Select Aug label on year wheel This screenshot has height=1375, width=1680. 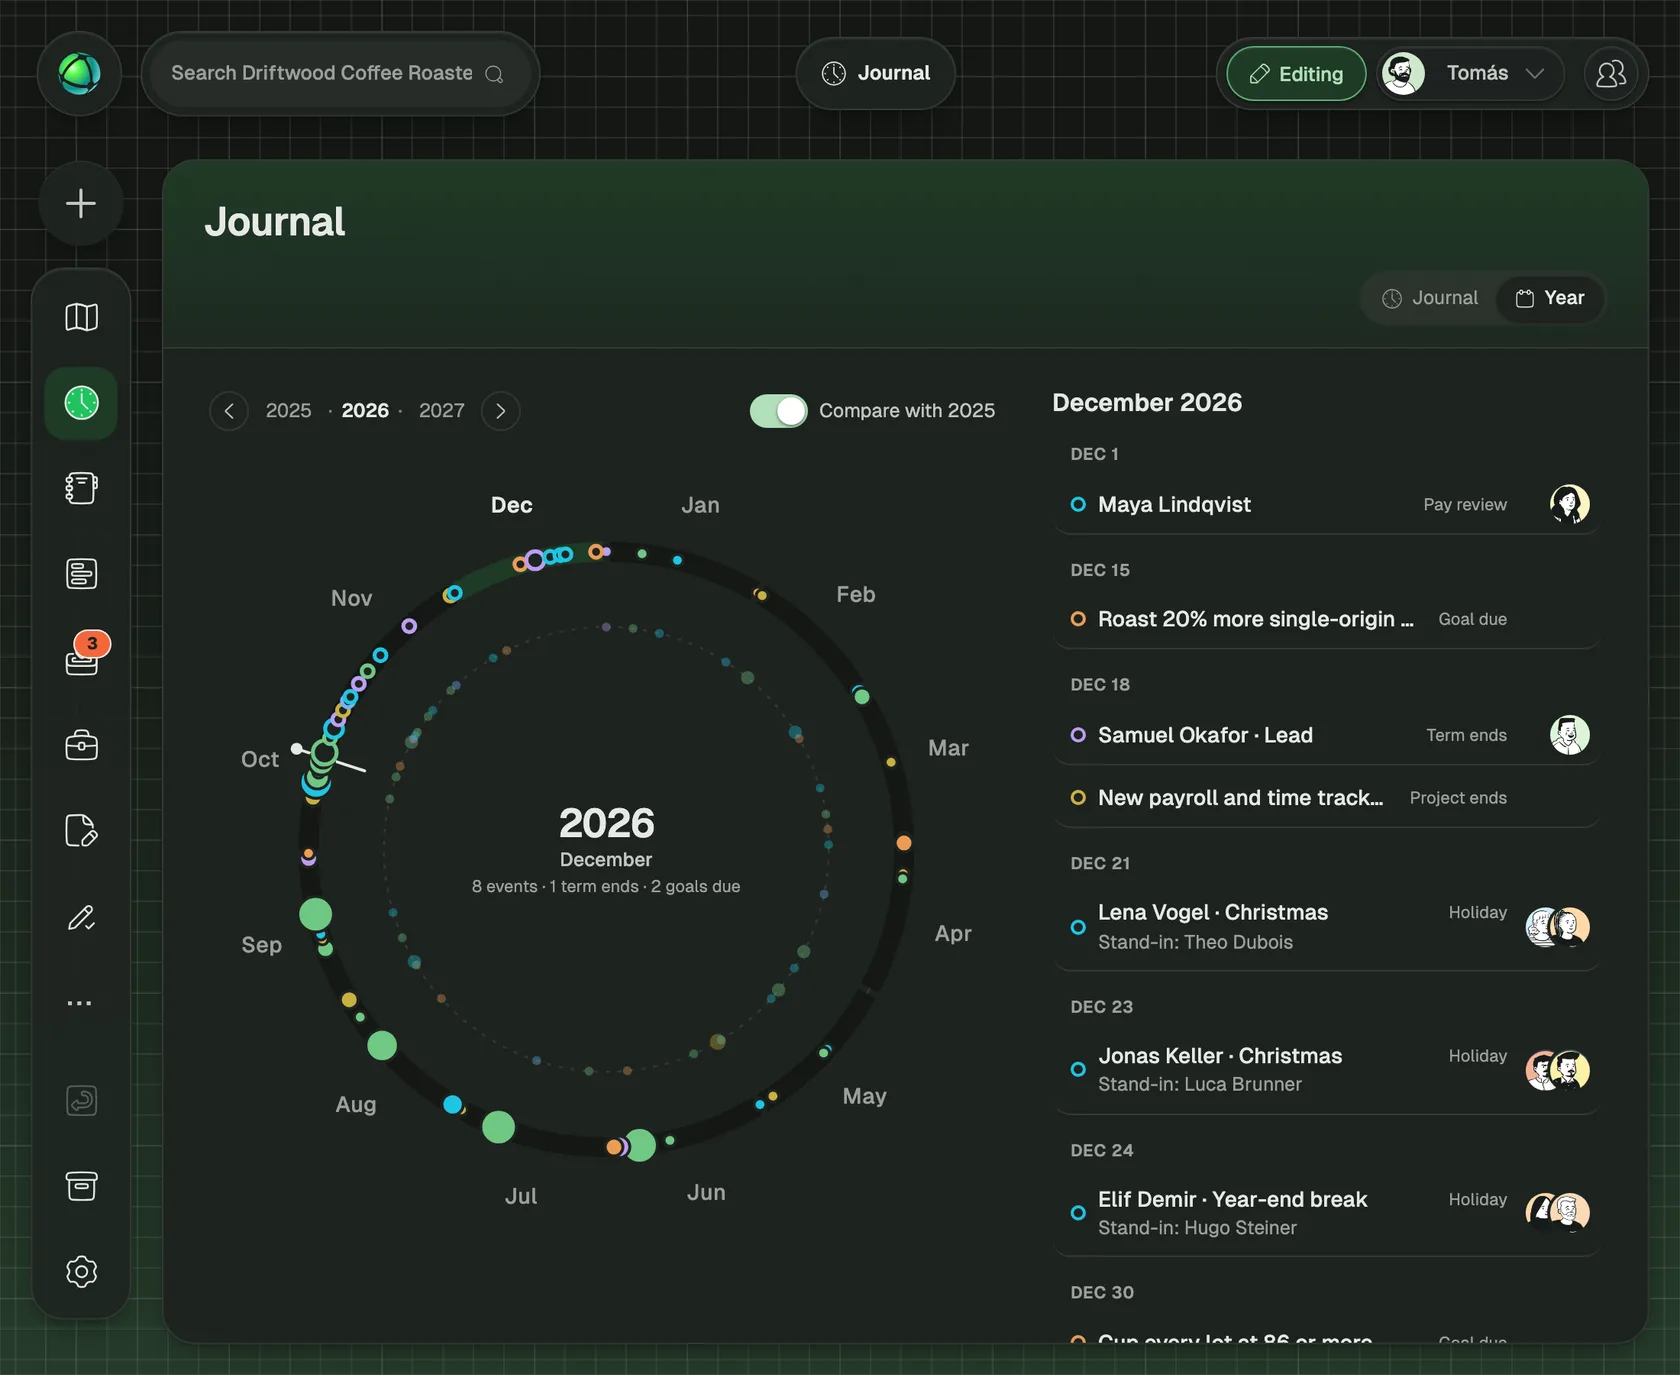click(x=356, y=1104)
